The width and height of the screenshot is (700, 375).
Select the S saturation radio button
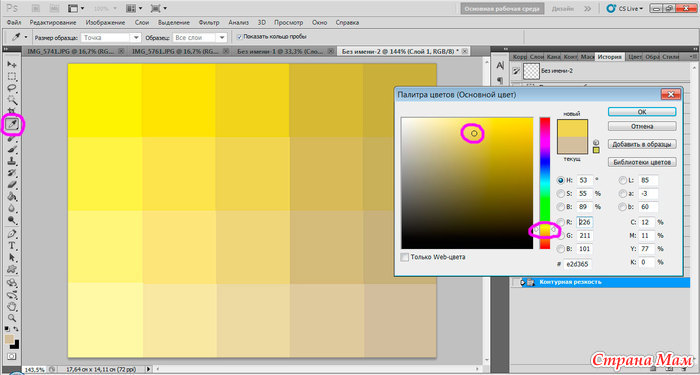[x=561, y=194]
